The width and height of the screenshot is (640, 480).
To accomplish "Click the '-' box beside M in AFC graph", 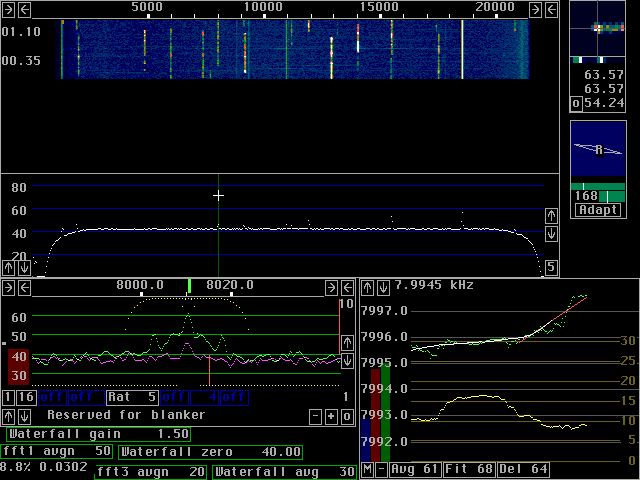I will (382, 469).
